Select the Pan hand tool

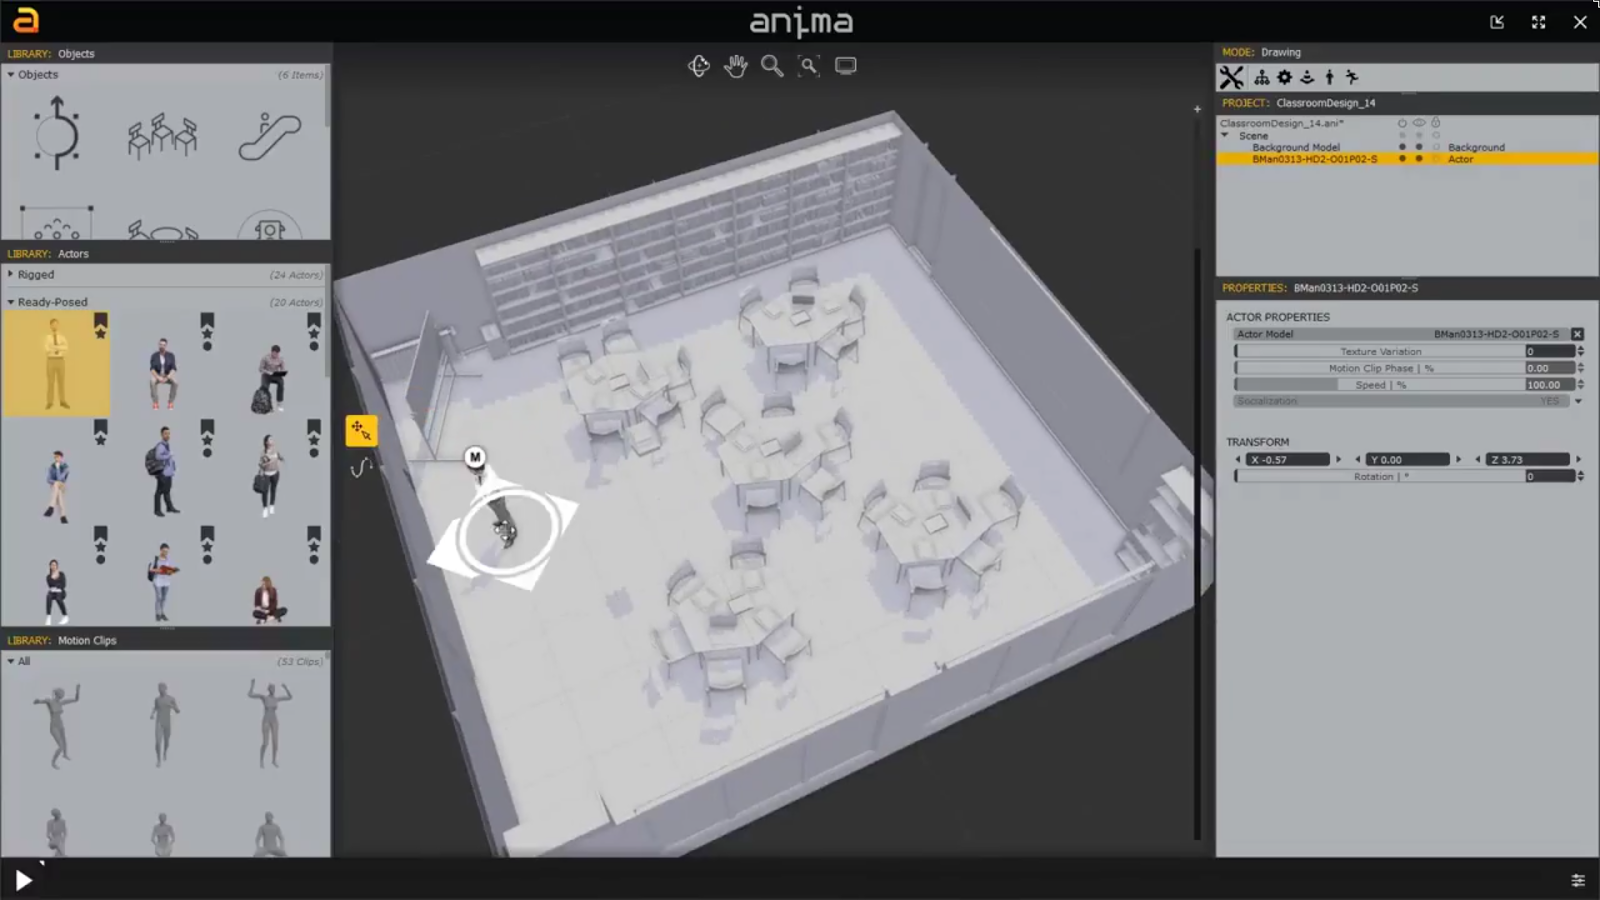736,65
